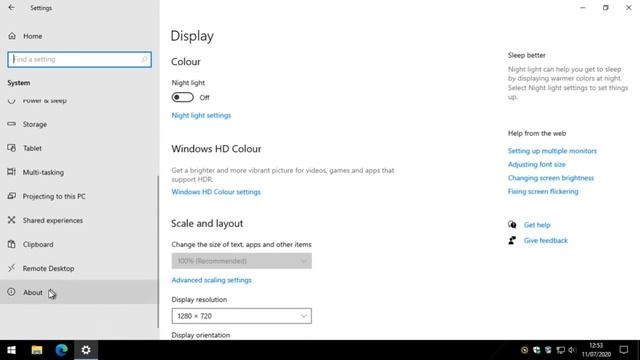Screen dimensions: 640x360
Task: Click the Clipboard sidebar icon
Action: click(11, 244)
